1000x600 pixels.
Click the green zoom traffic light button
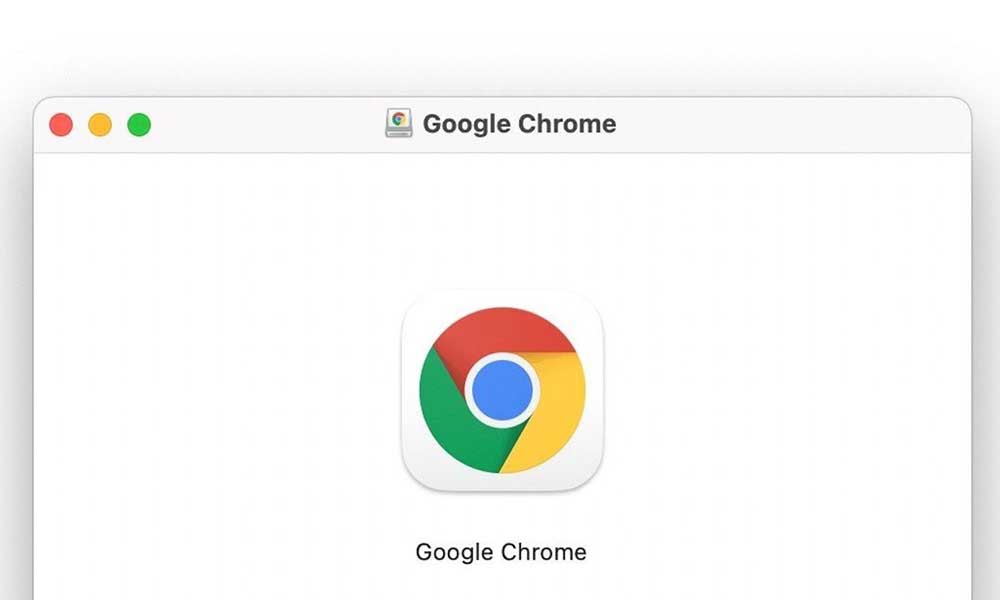coord(136,124)
